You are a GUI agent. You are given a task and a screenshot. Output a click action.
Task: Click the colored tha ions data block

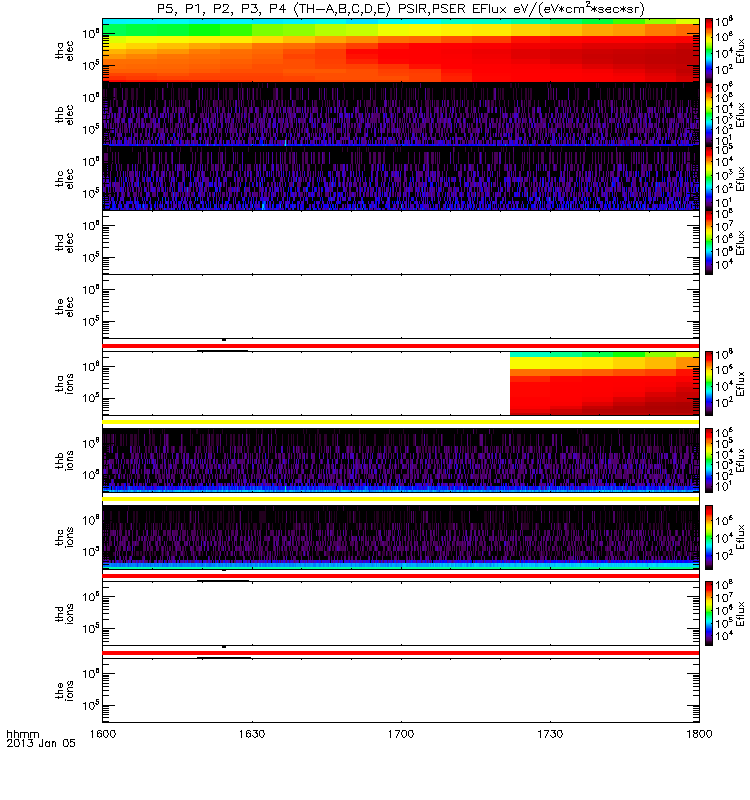point(605,383)
